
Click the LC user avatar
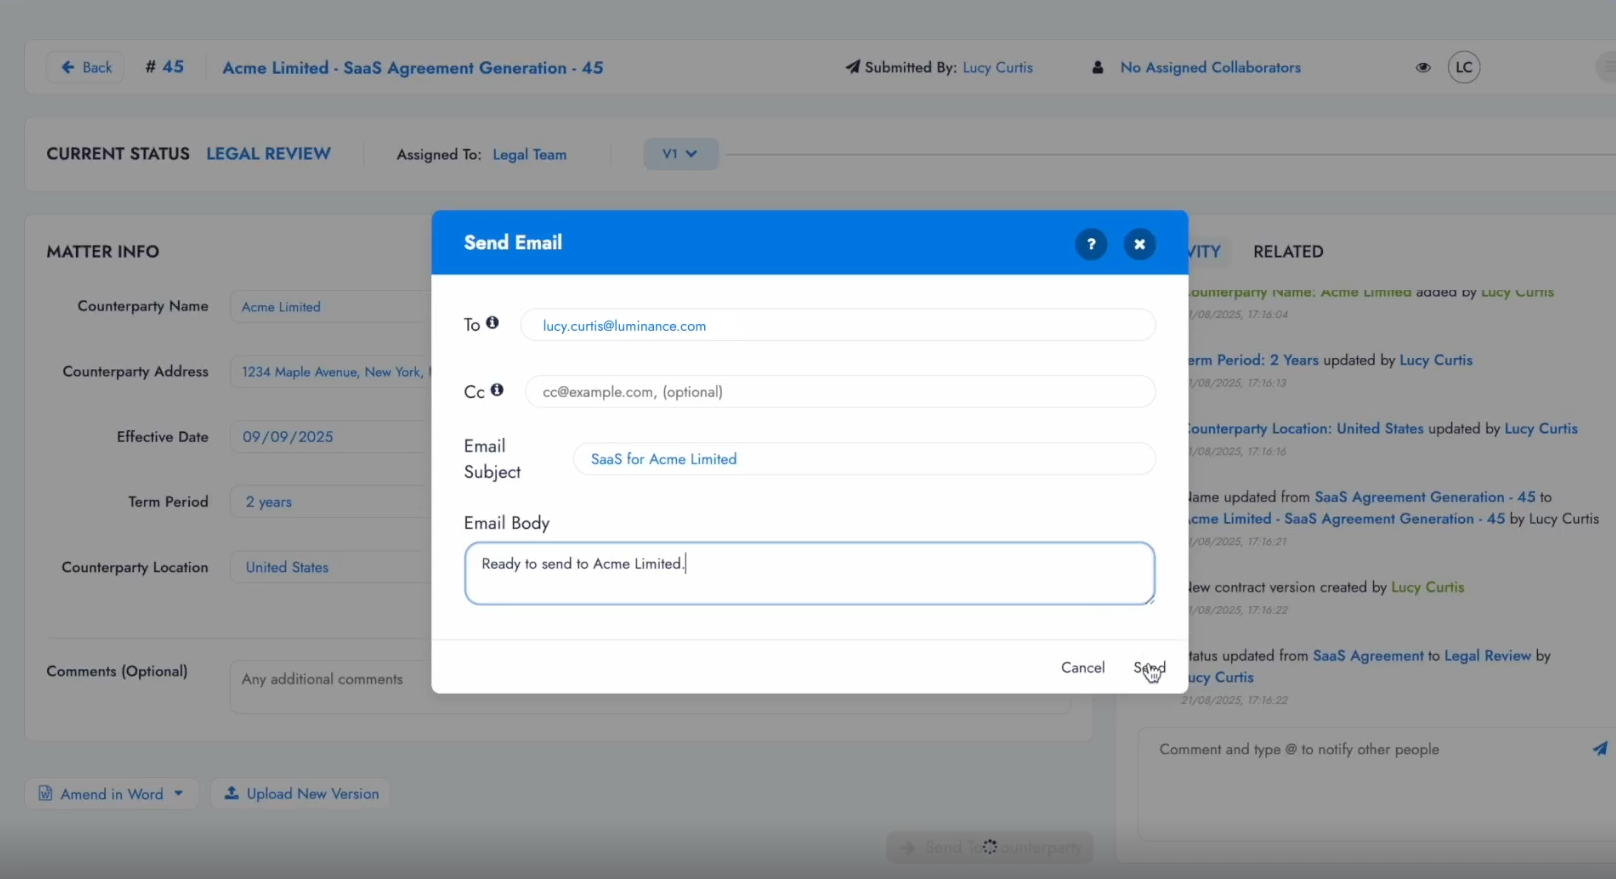click(1464, 67)
